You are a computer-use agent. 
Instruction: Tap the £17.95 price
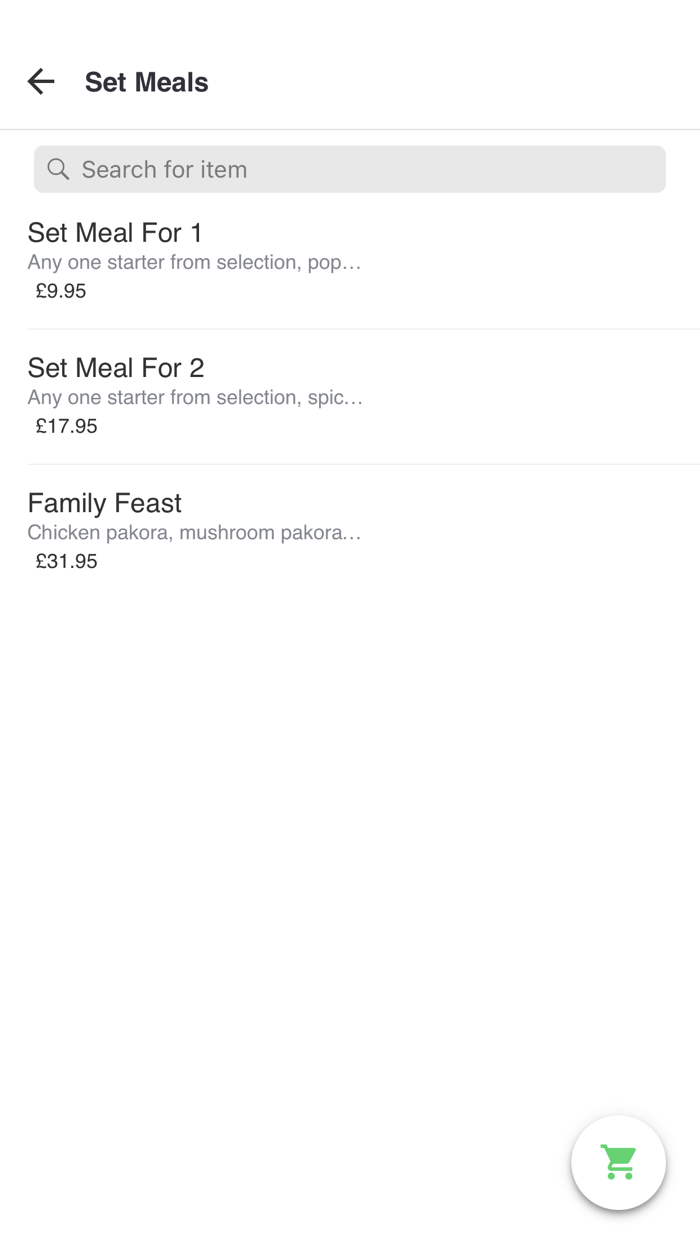tap(67, 426)
